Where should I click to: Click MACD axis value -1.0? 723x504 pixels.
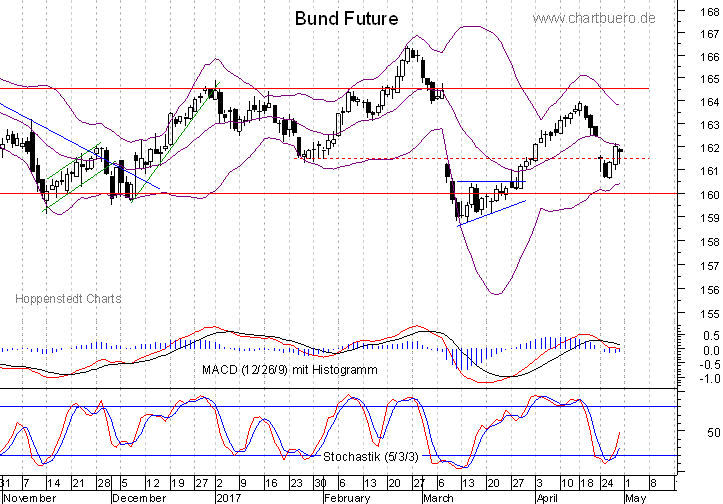pyautogui.click(x=710, y=379)
